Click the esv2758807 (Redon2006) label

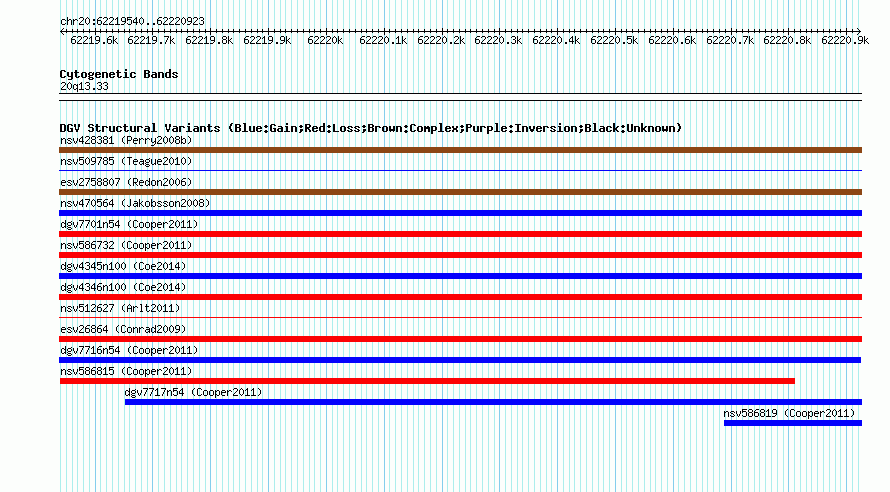[x=126, y=182]
